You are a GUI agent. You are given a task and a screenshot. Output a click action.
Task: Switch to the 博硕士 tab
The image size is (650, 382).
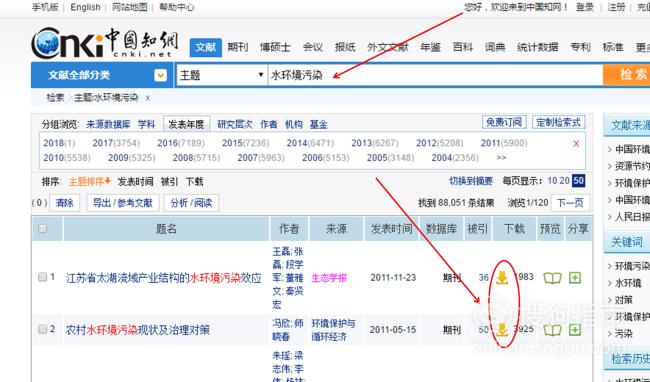275,47
